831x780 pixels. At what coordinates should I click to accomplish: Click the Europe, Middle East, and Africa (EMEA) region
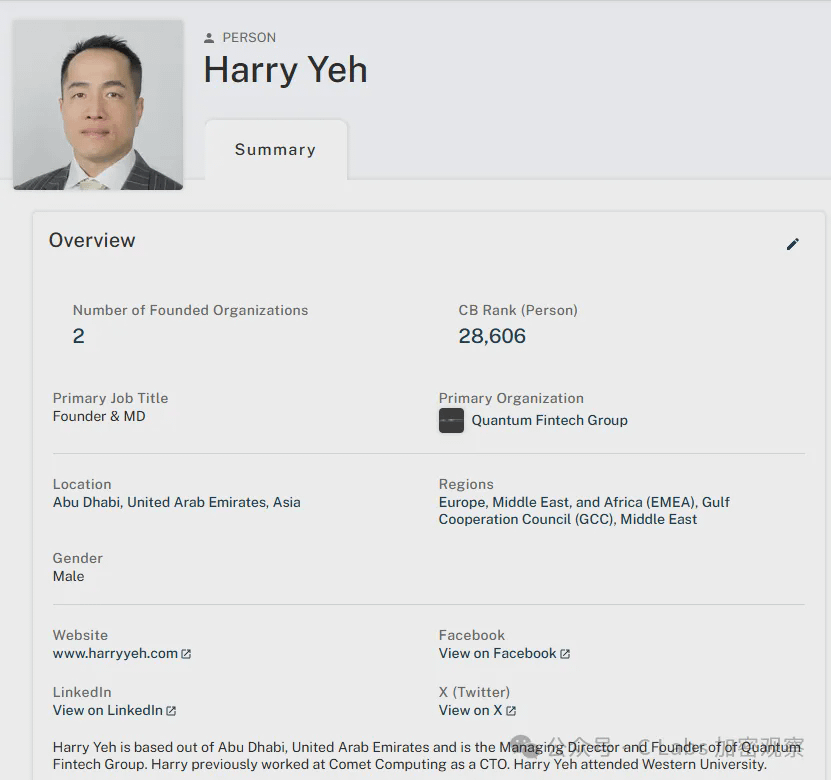tap(567, 502)
